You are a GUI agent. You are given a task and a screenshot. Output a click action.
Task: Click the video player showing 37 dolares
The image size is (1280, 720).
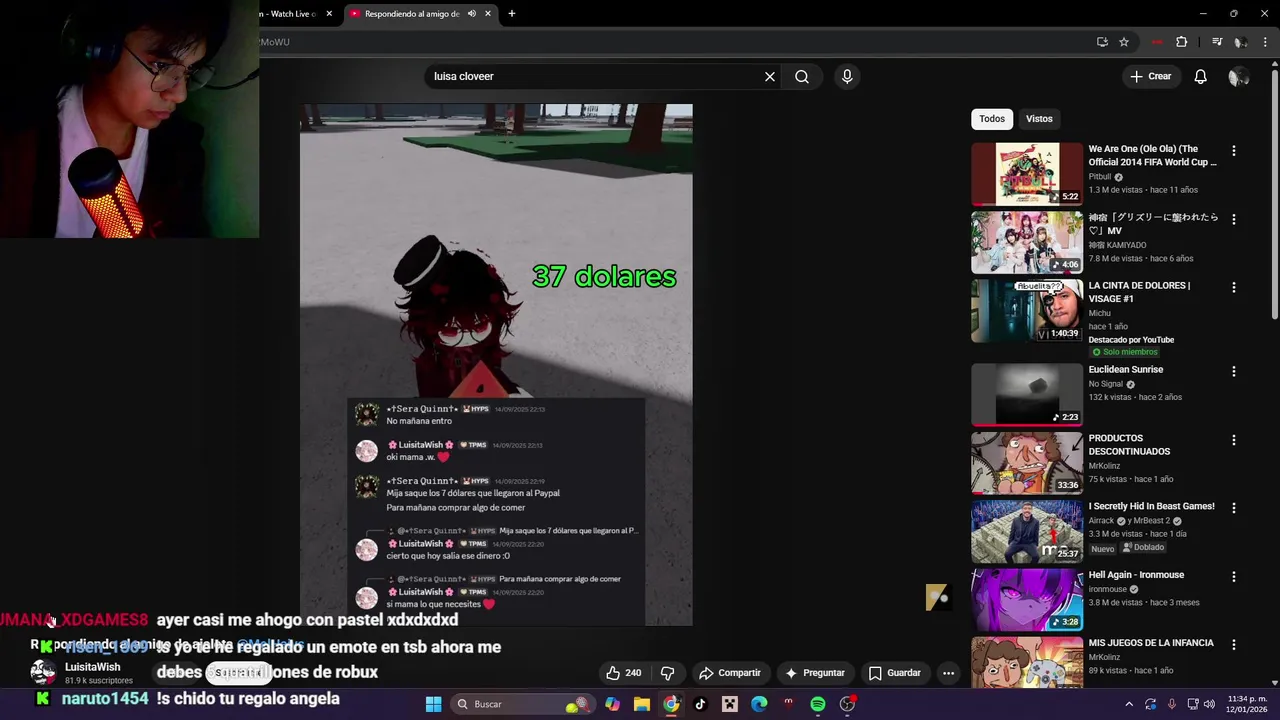click(496, 365)
